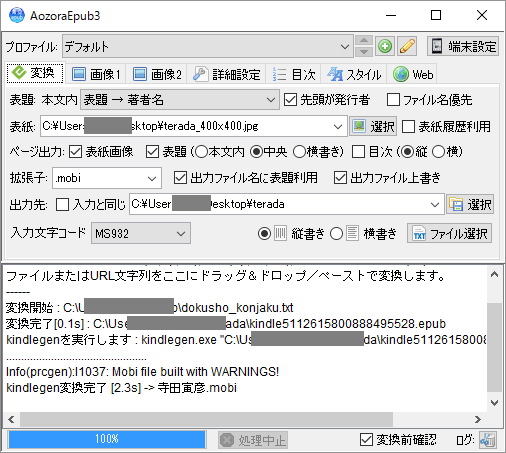Toggle 出力ファイル名に表題利用 checkbox

tap(180, 178)
